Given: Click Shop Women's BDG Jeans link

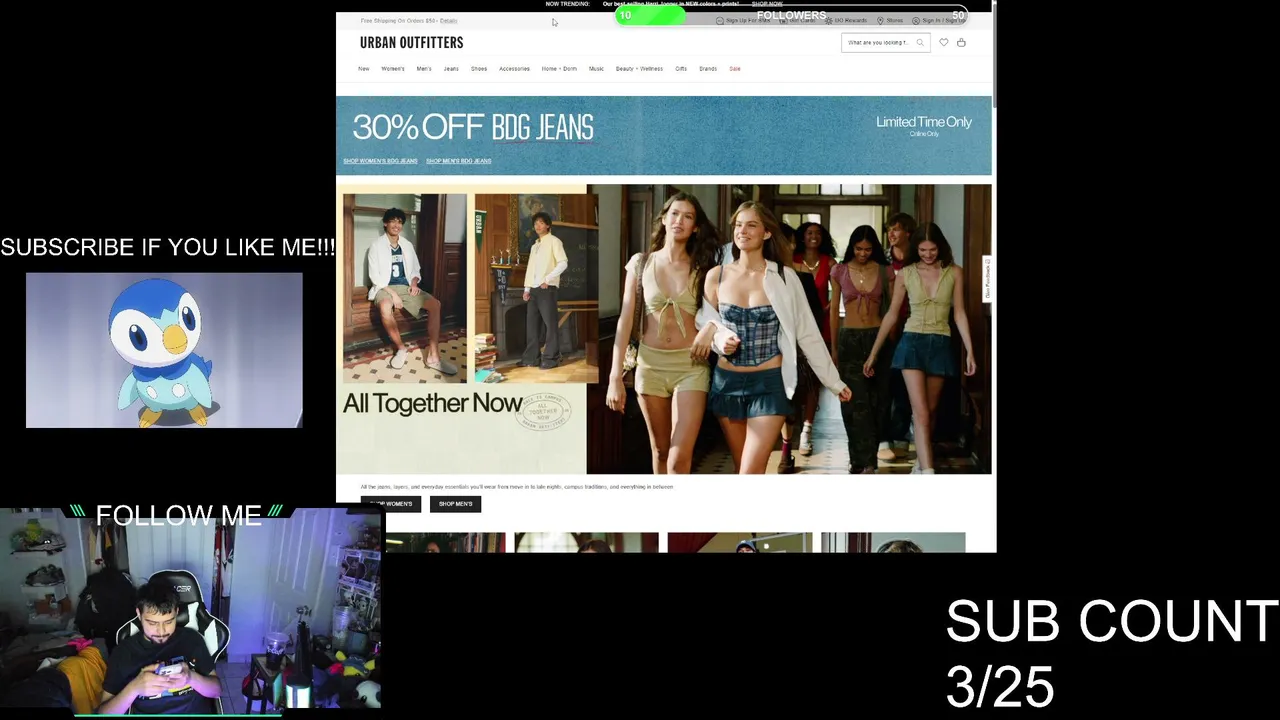Looking at the screenshot, I should point(380,161).
